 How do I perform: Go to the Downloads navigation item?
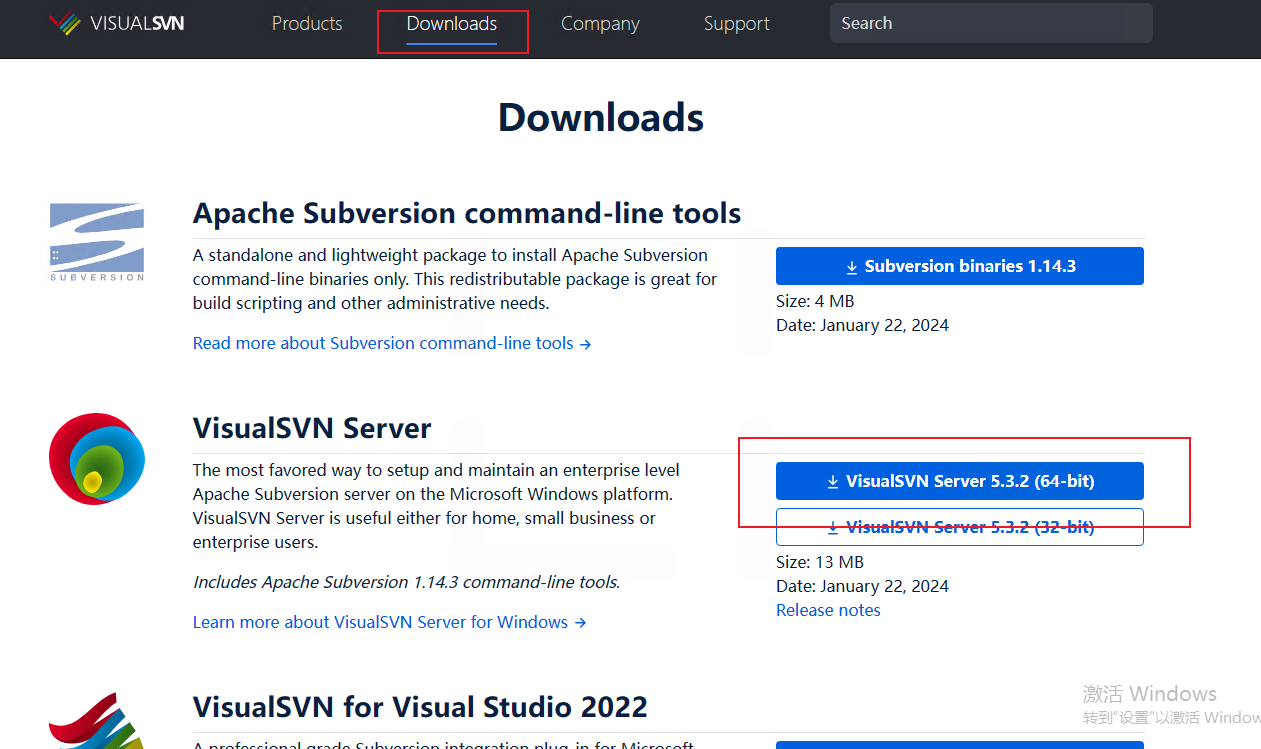(x=452, y=23)
